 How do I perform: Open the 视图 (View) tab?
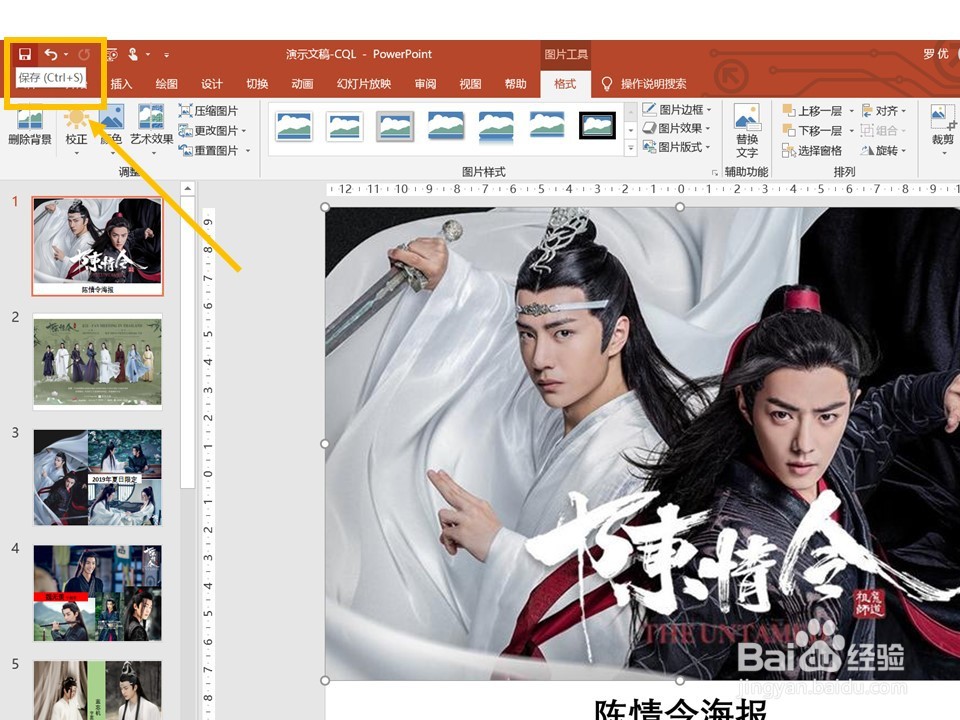pyautogui.click(x=470, y=84)
